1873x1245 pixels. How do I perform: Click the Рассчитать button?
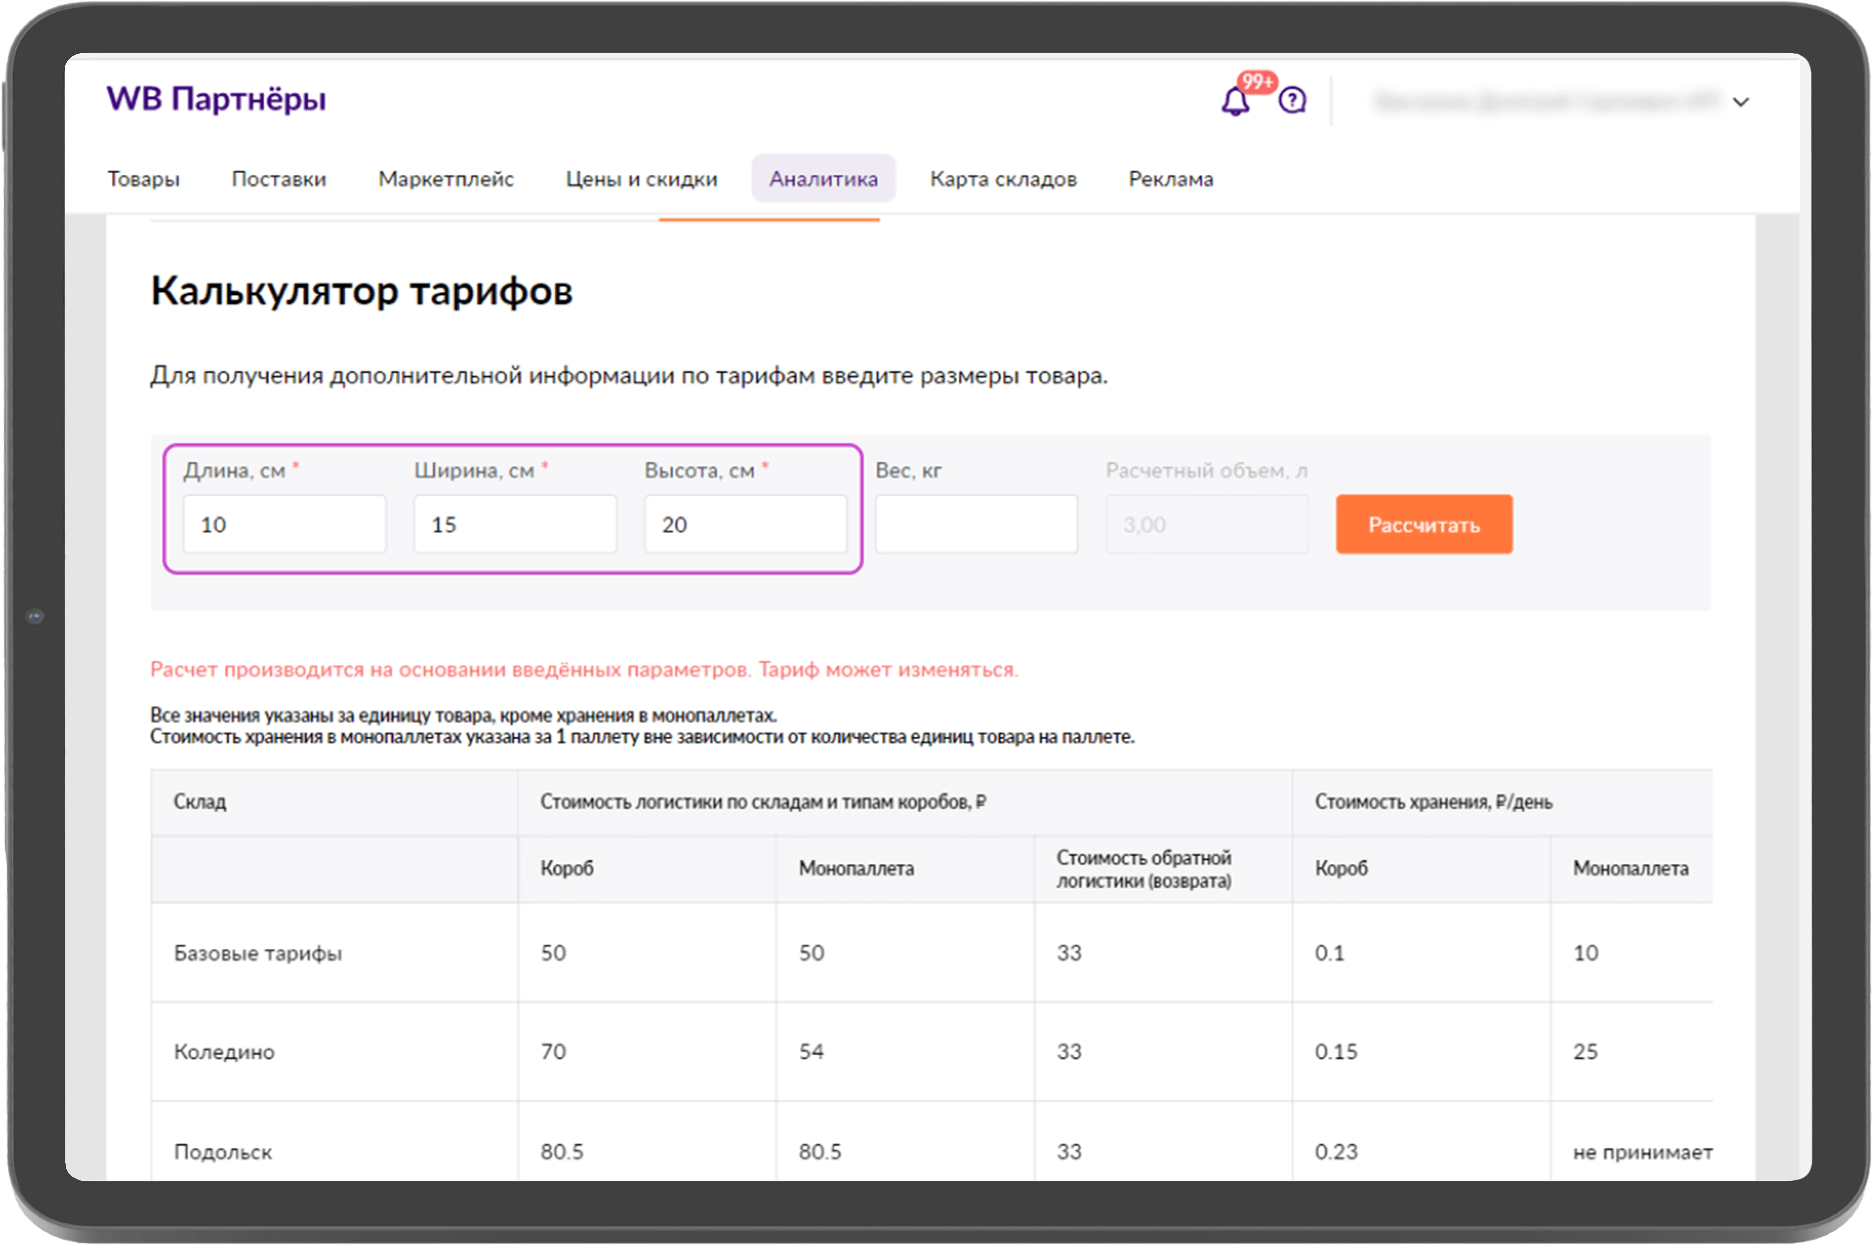(1424, 524)
